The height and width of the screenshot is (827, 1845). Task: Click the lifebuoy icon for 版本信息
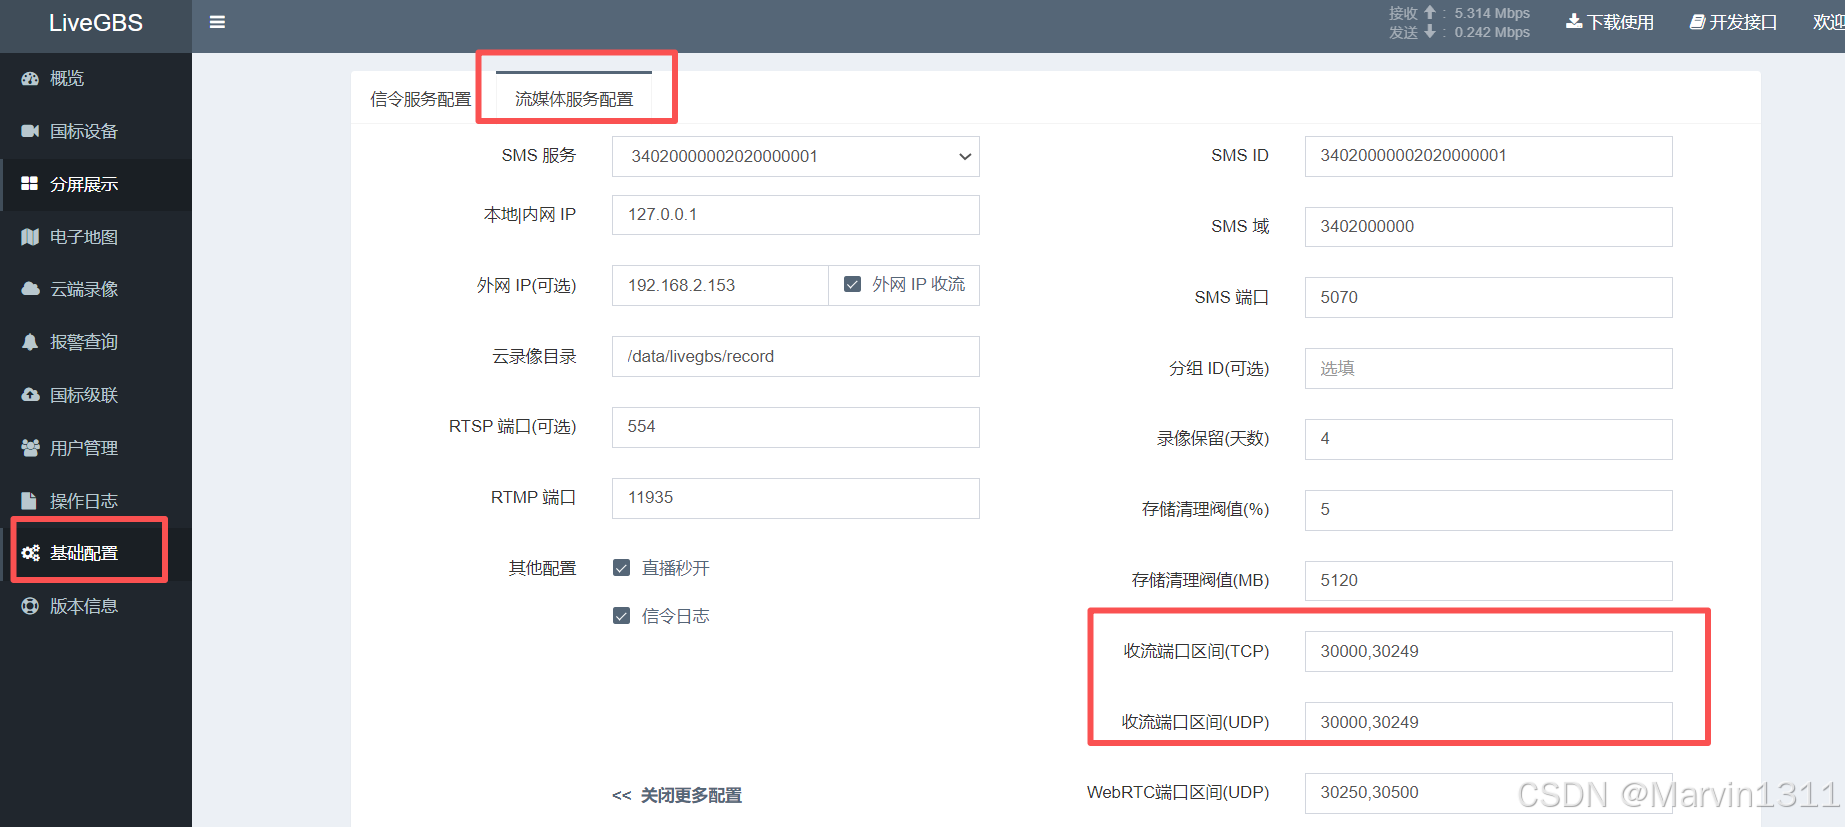tap(30, 606)
